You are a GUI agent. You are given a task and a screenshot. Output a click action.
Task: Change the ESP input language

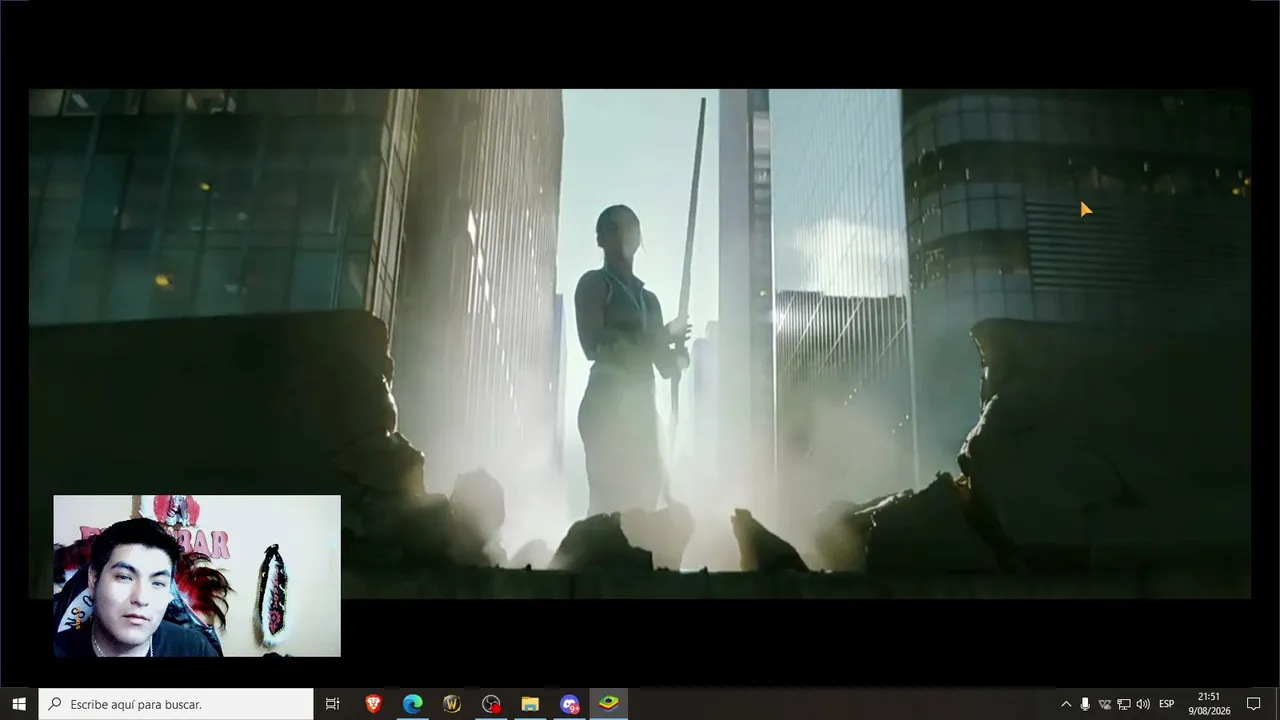click(x=1166, y=704)
